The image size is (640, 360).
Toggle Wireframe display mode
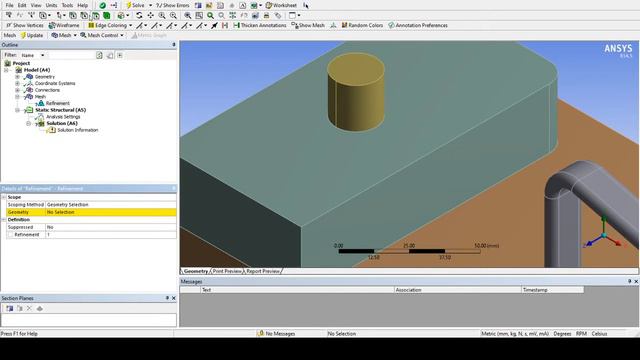click(64, 25)
